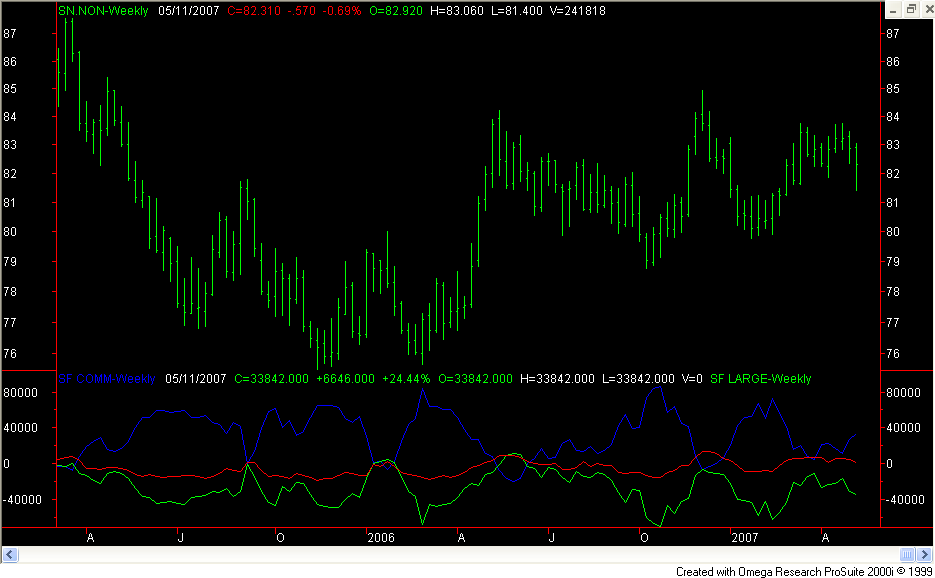
Task: Click the 2007 label on time axis
Action: (x=745, y=538)
